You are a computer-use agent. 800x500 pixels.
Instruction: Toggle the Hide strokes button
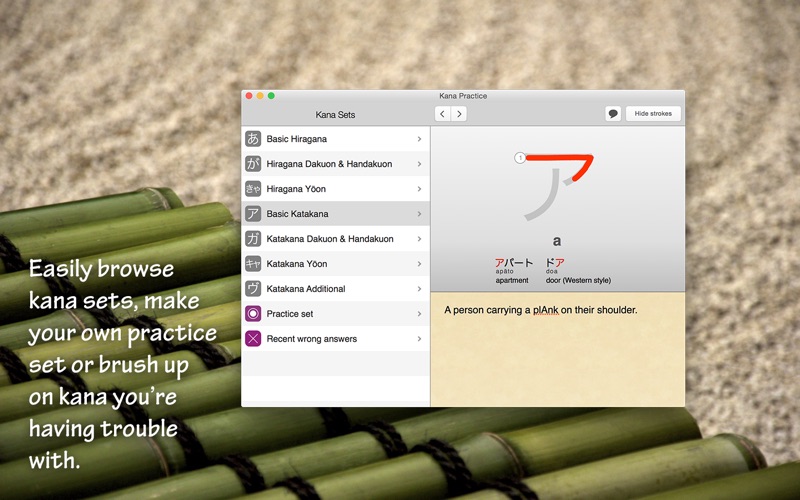[x=653, y=114]
